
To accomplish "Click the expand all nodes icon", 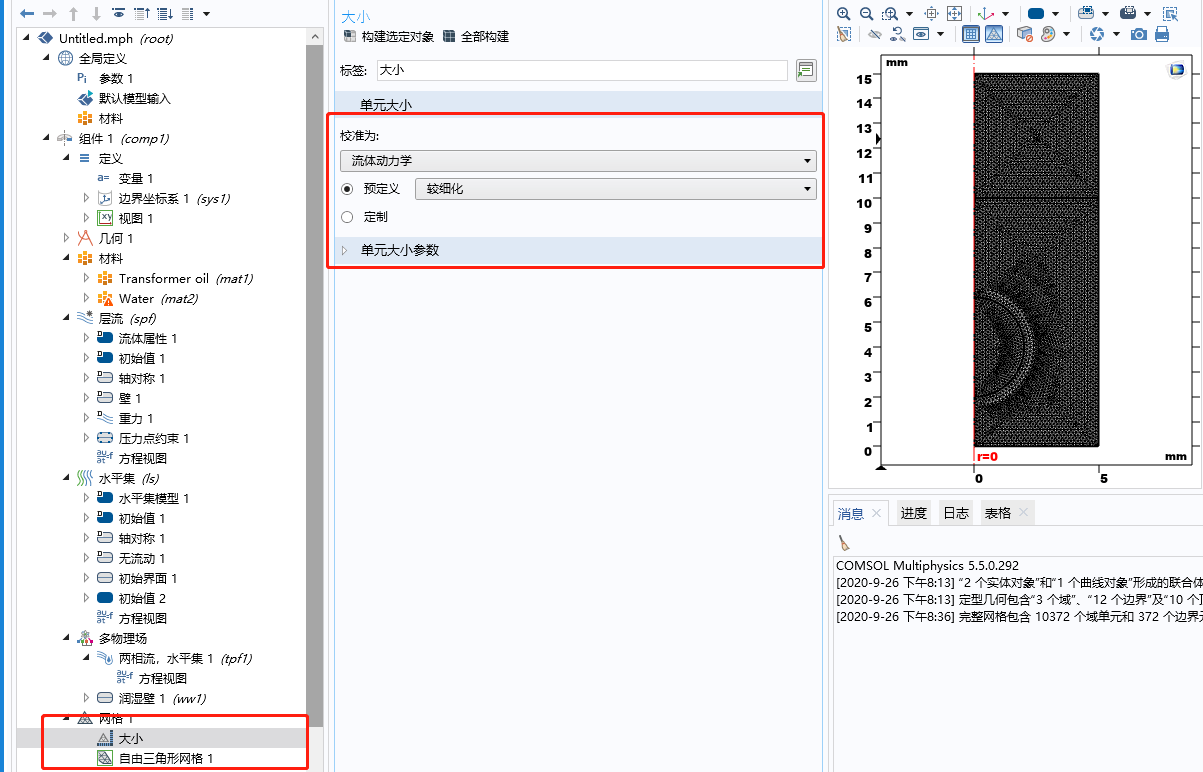I will point(164,14).
